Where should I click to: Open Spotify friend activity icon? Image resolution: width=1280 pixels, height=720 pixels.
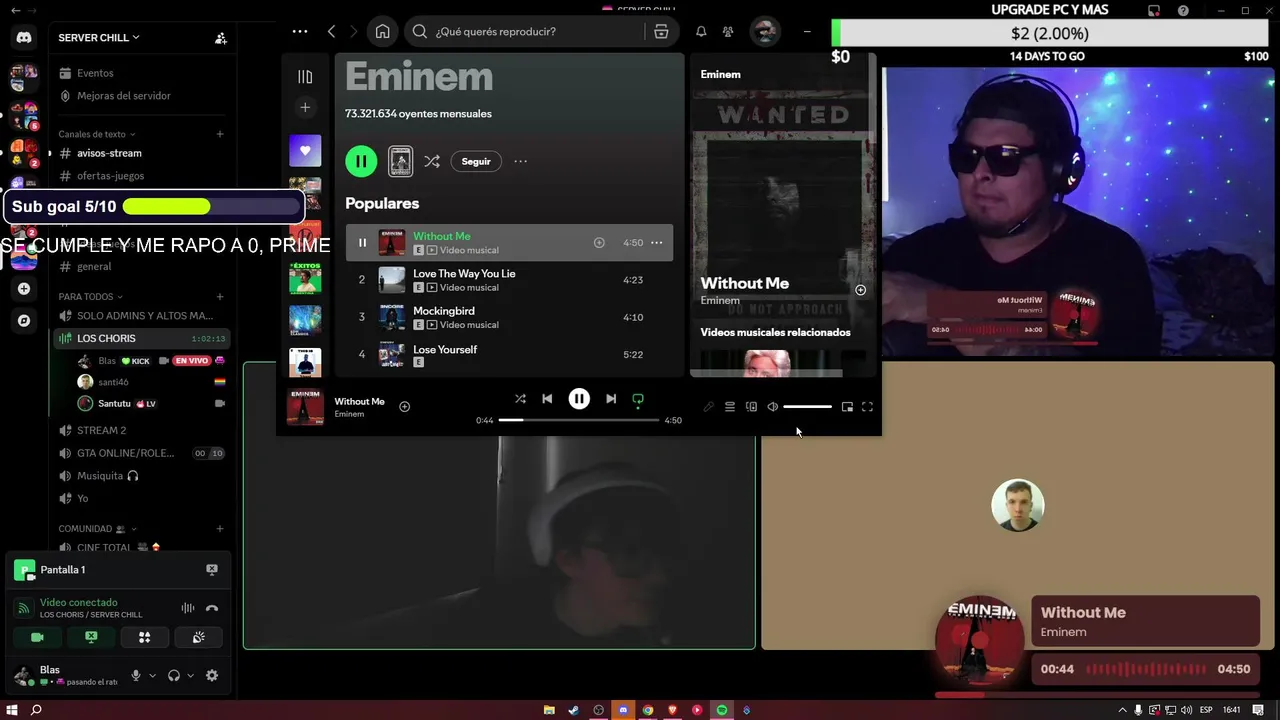(x=728, y=31)
